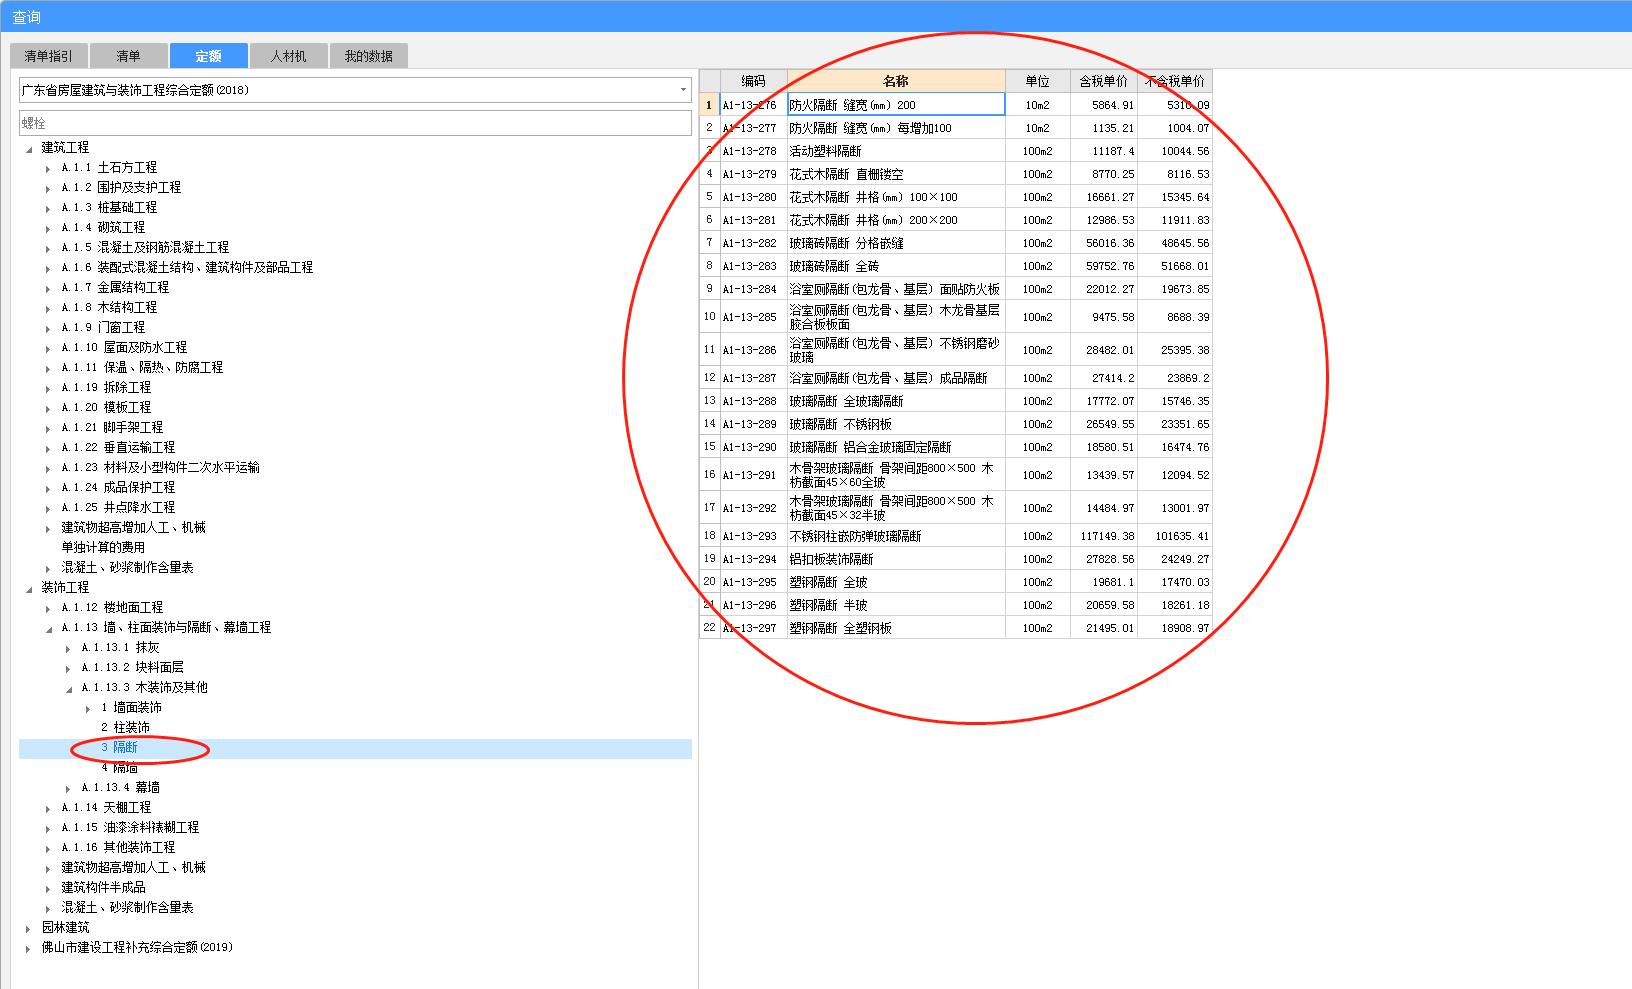This screenshot has height=989, width=1632.
Task: Select A.1.10 屋面及防水工程 item
Action: (x=124, y=347)
